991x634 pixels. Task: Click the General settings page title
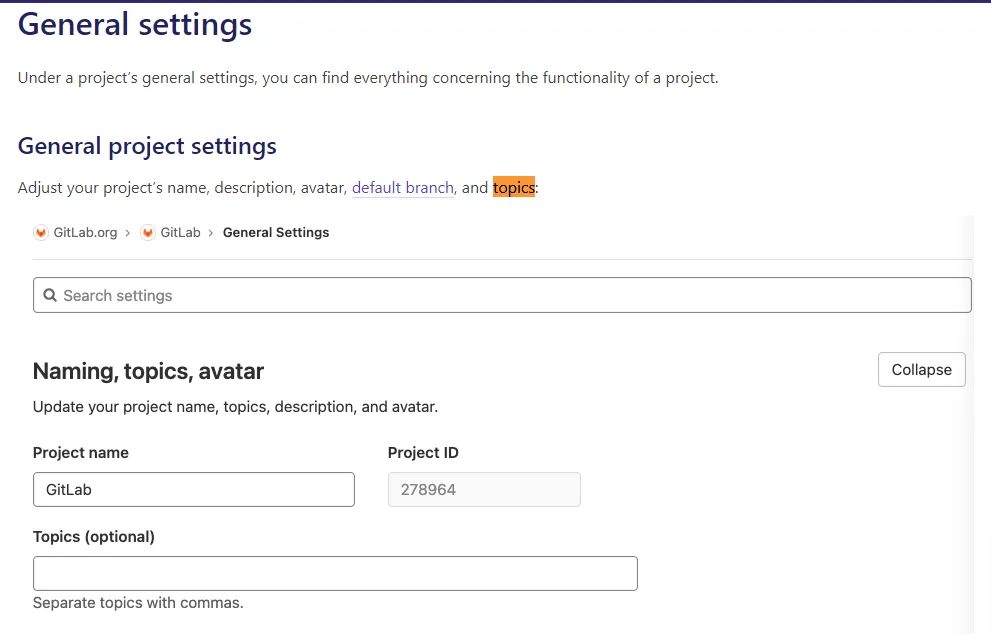[x=135, y=25]
